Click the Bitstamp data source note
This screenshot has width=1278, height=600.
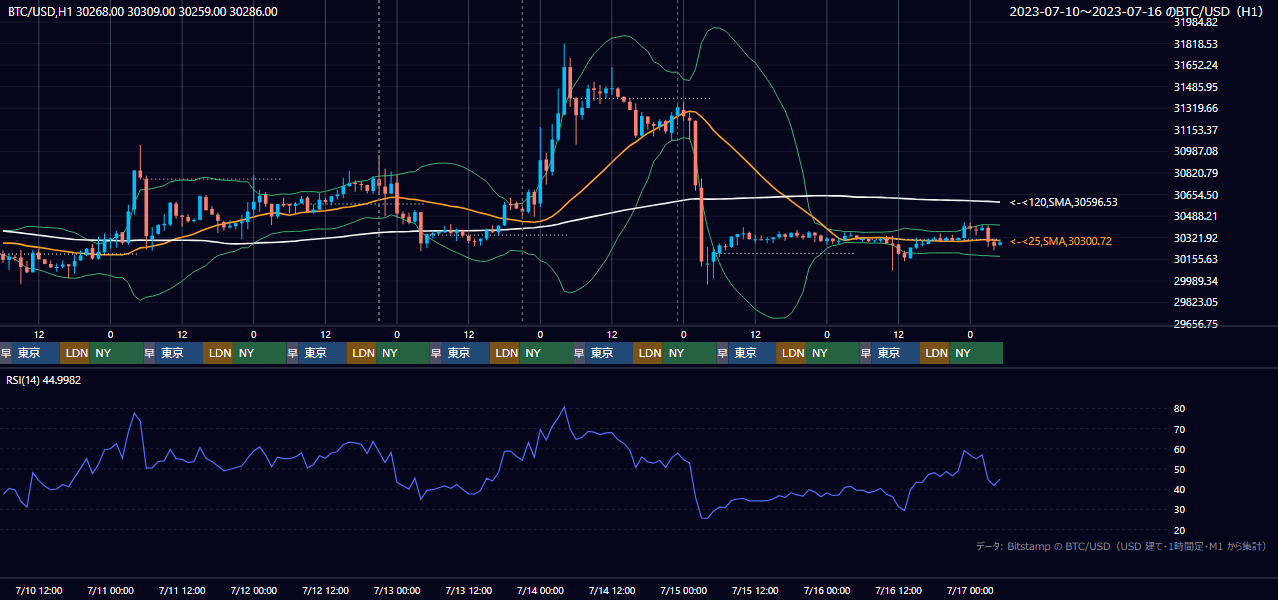pyautogui.click(x=1121, y=546)
